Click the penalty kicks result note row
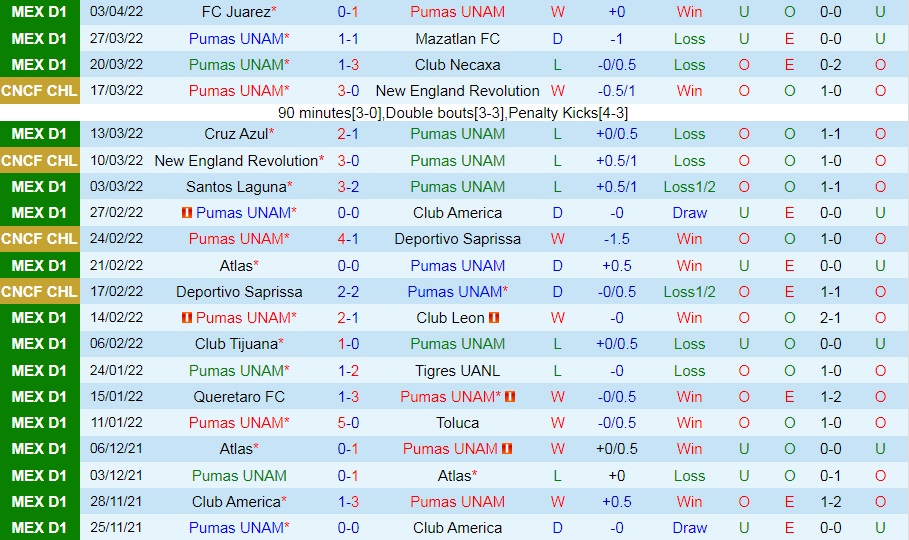The height and width of the screenshot is (540, 909). [x=454, y=113]
